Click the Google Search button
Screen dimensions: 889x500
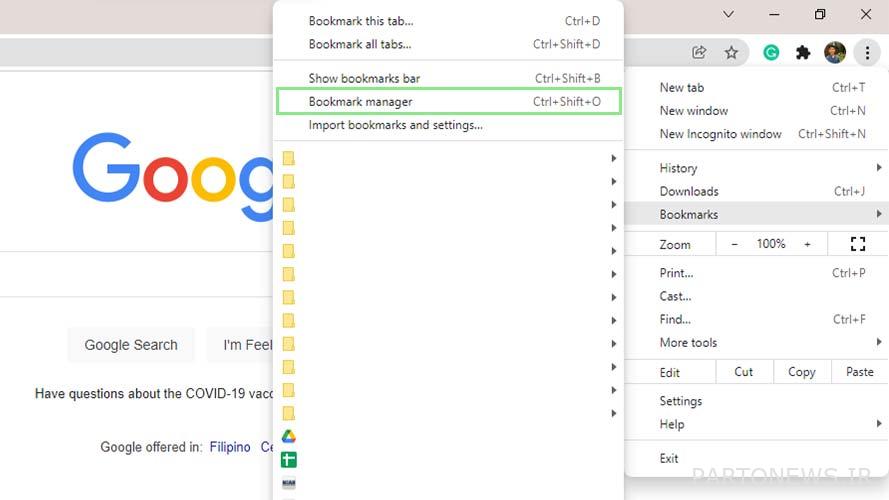(x=131, y=345)
